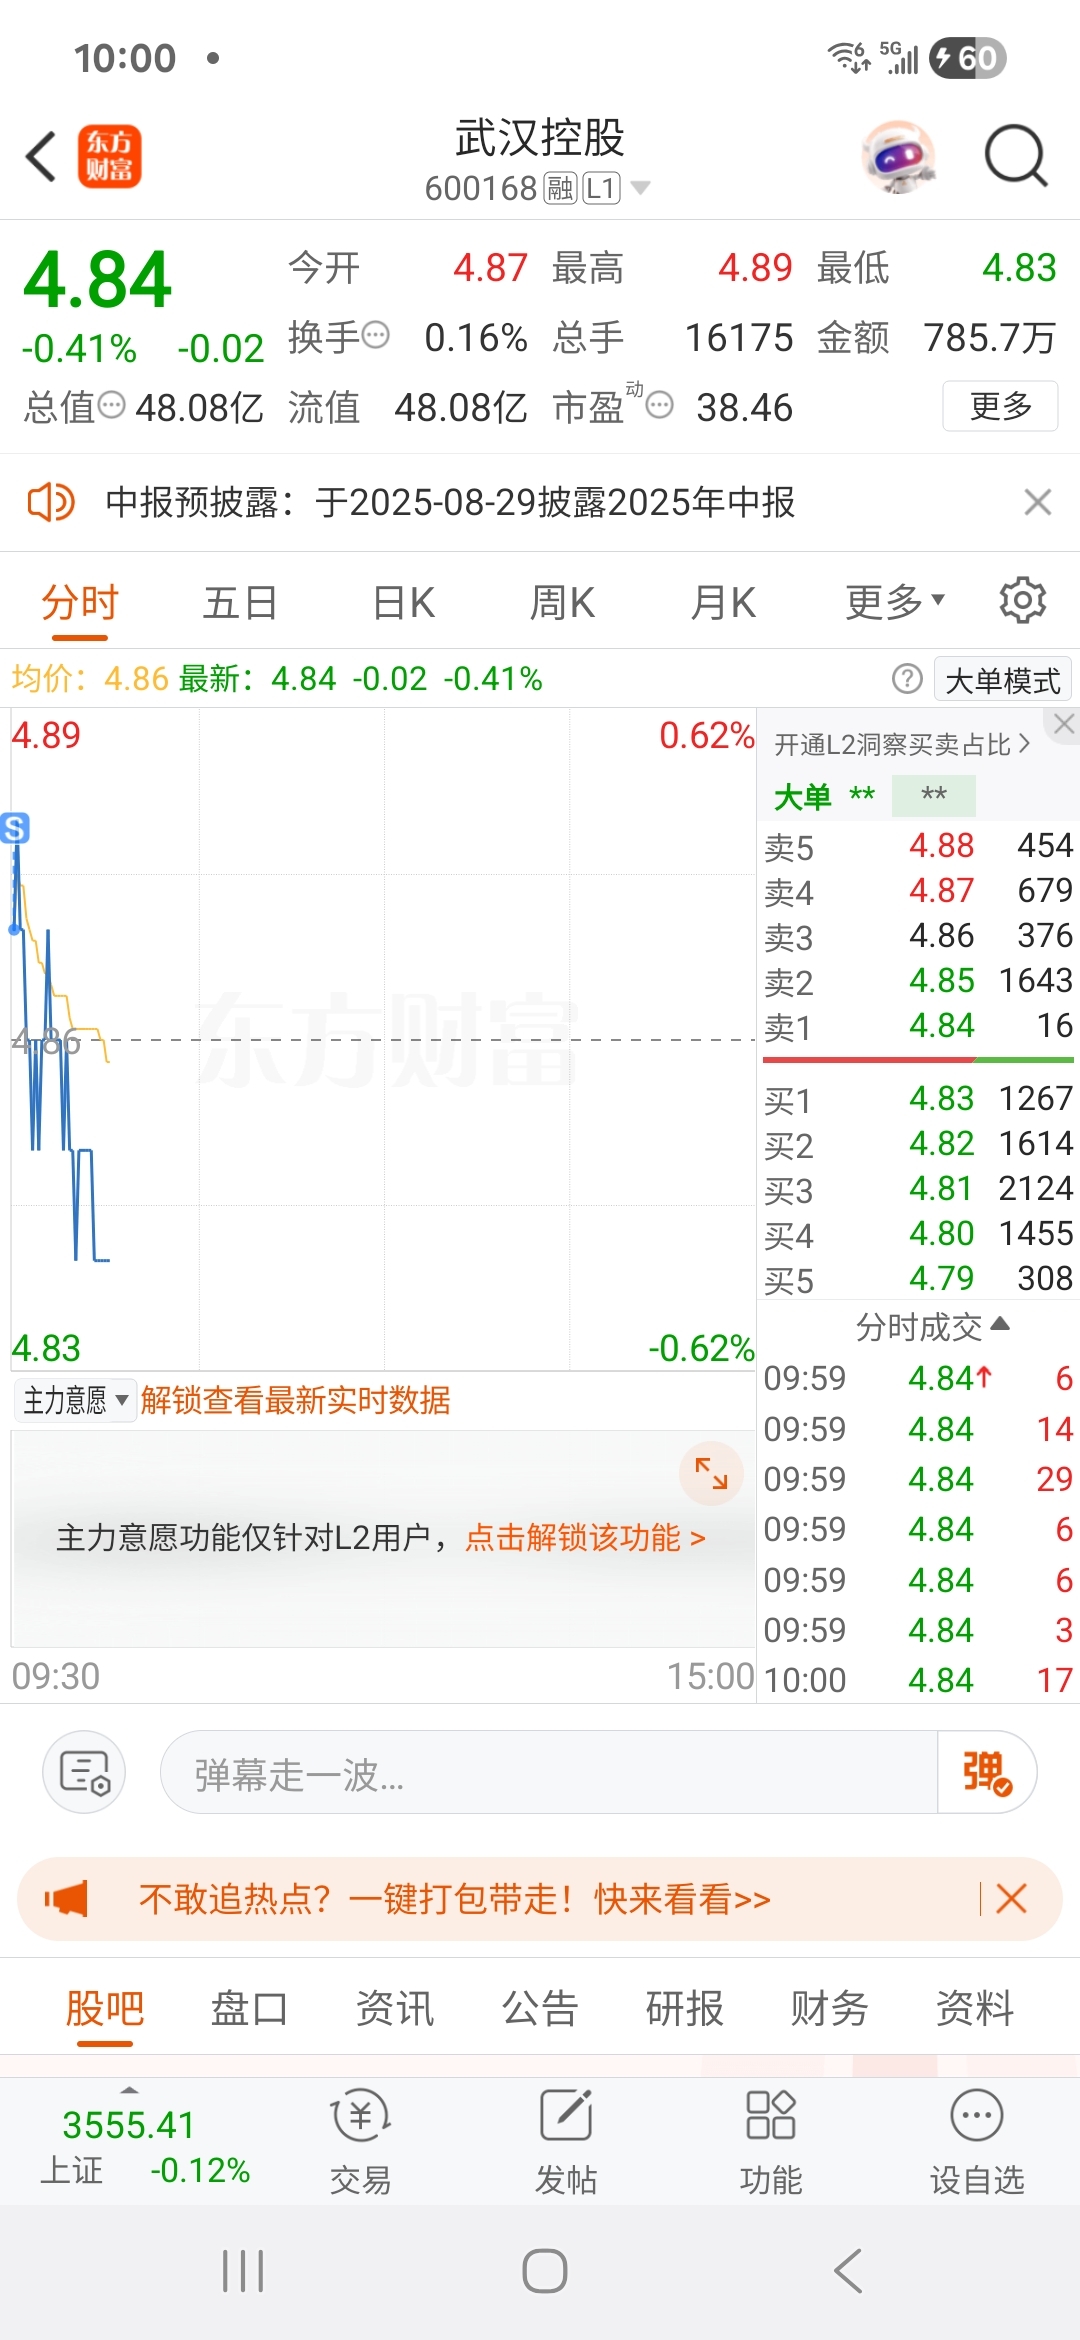This screenshot has height=2340, width=1080.
Task: Close the 不敢追热点 promo banner
Action: tap(1011, 1898)
